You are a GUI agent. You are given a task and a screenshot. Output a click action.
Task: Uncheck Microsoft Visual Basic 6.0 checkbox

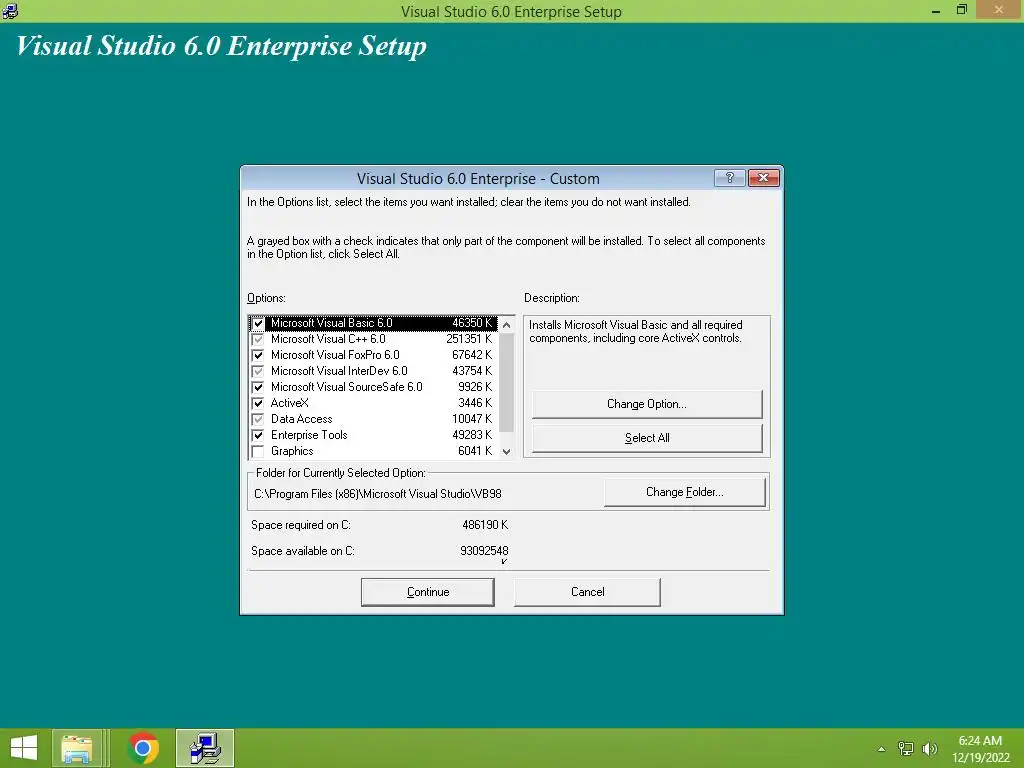(258, 323)
